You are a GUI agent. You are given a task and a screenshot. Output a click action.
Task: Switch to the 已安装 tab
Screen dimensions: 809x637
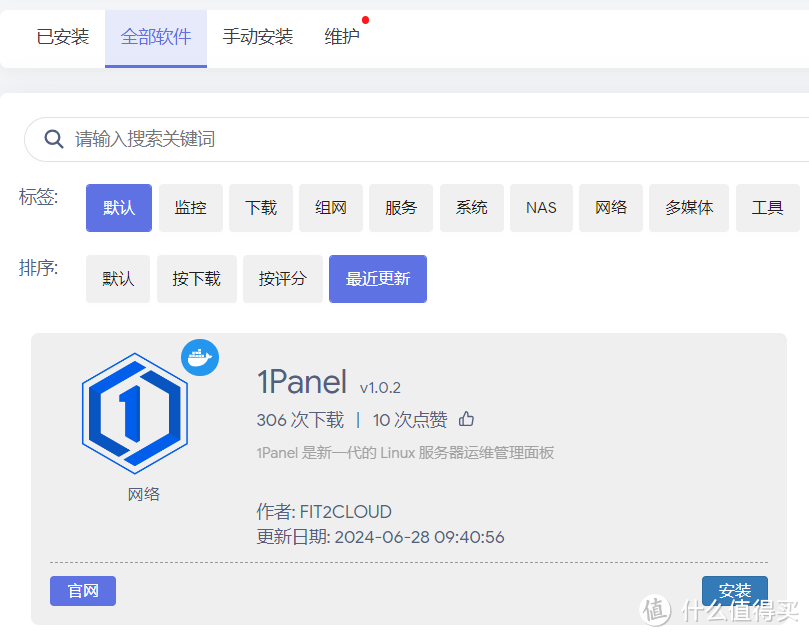click(62, 37)
